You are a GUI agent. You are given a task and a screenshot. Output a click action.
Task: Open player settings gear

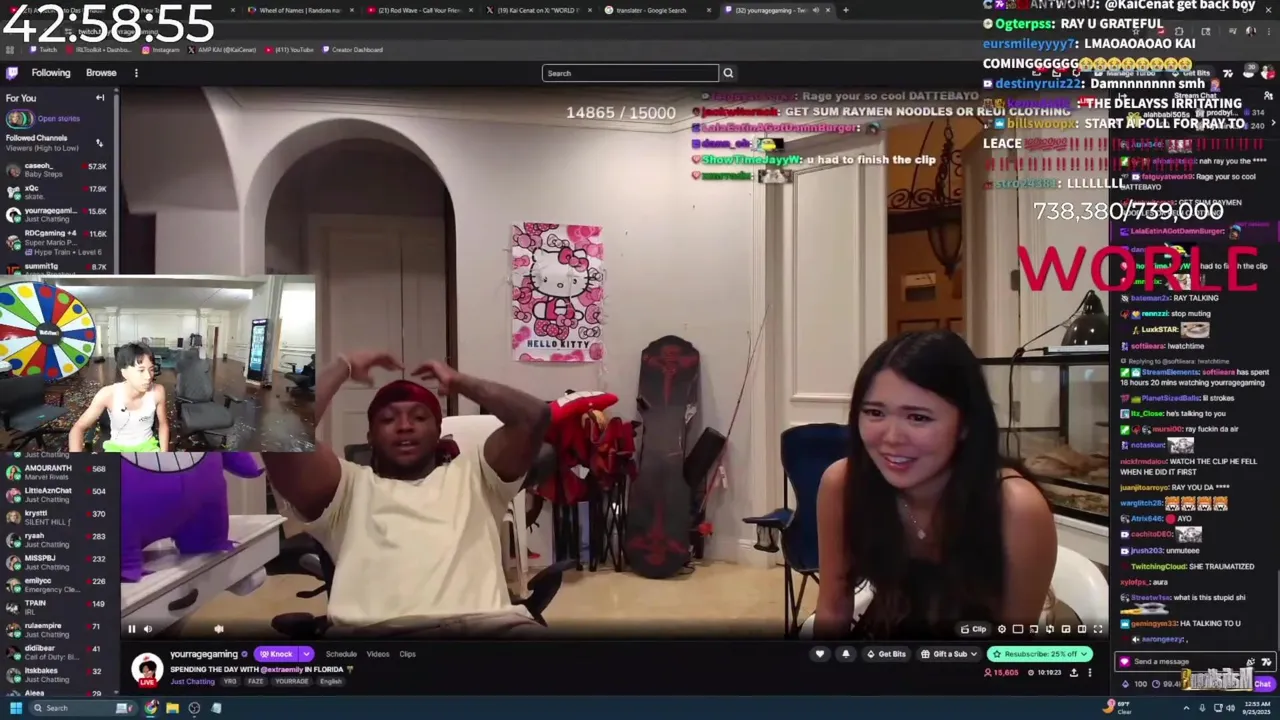(1002, 629)
